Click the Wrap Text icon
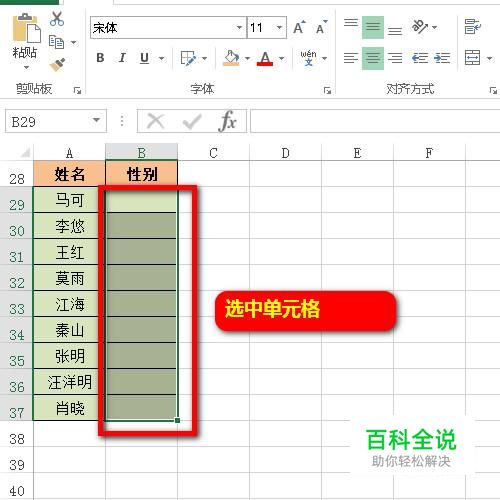The width and height of the screenshot is (500, 500). click(x=473, y=27)
